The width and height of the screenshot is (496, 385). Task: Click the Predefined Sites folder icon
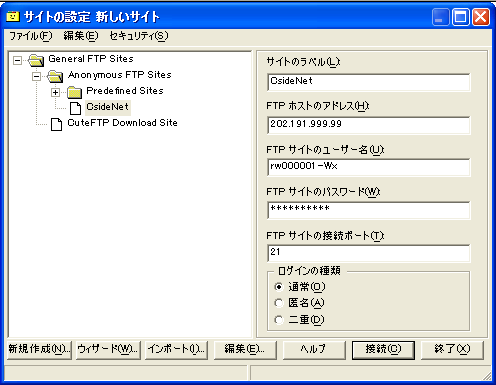click(x=74, y=92)
